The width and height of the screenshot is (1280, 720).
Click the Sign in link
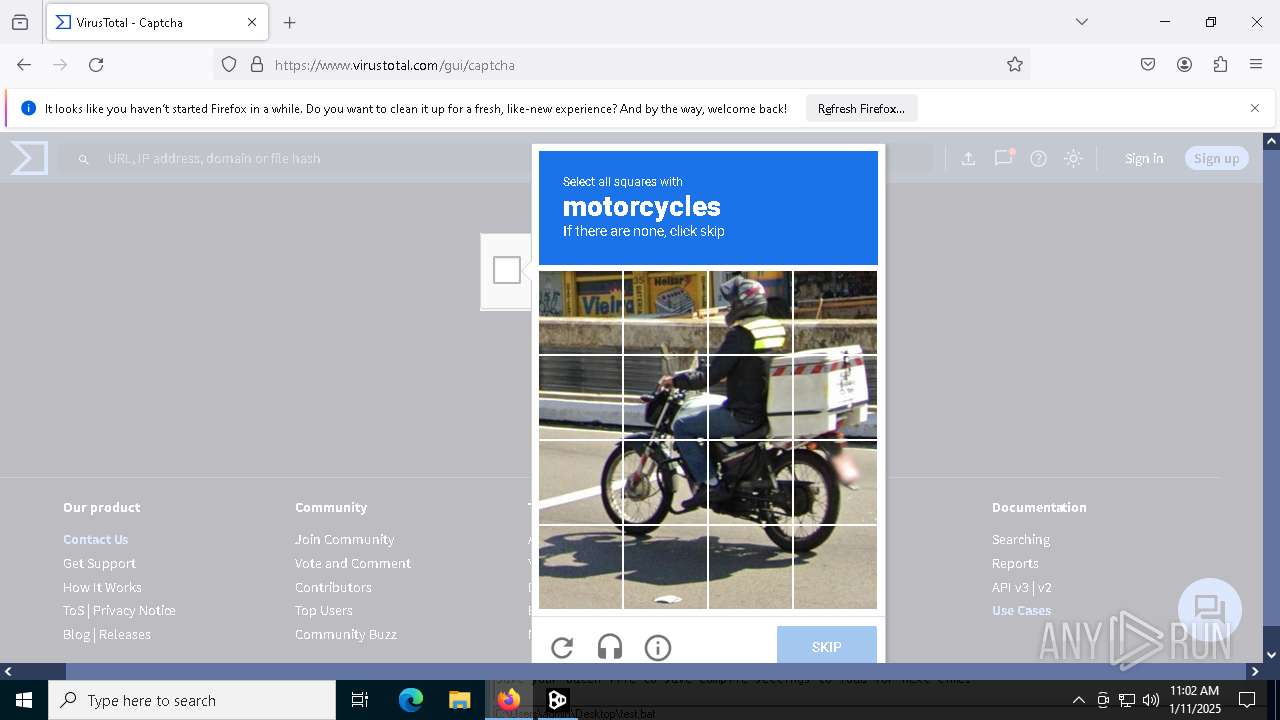pyautogui.click(x=1144, y=158)
